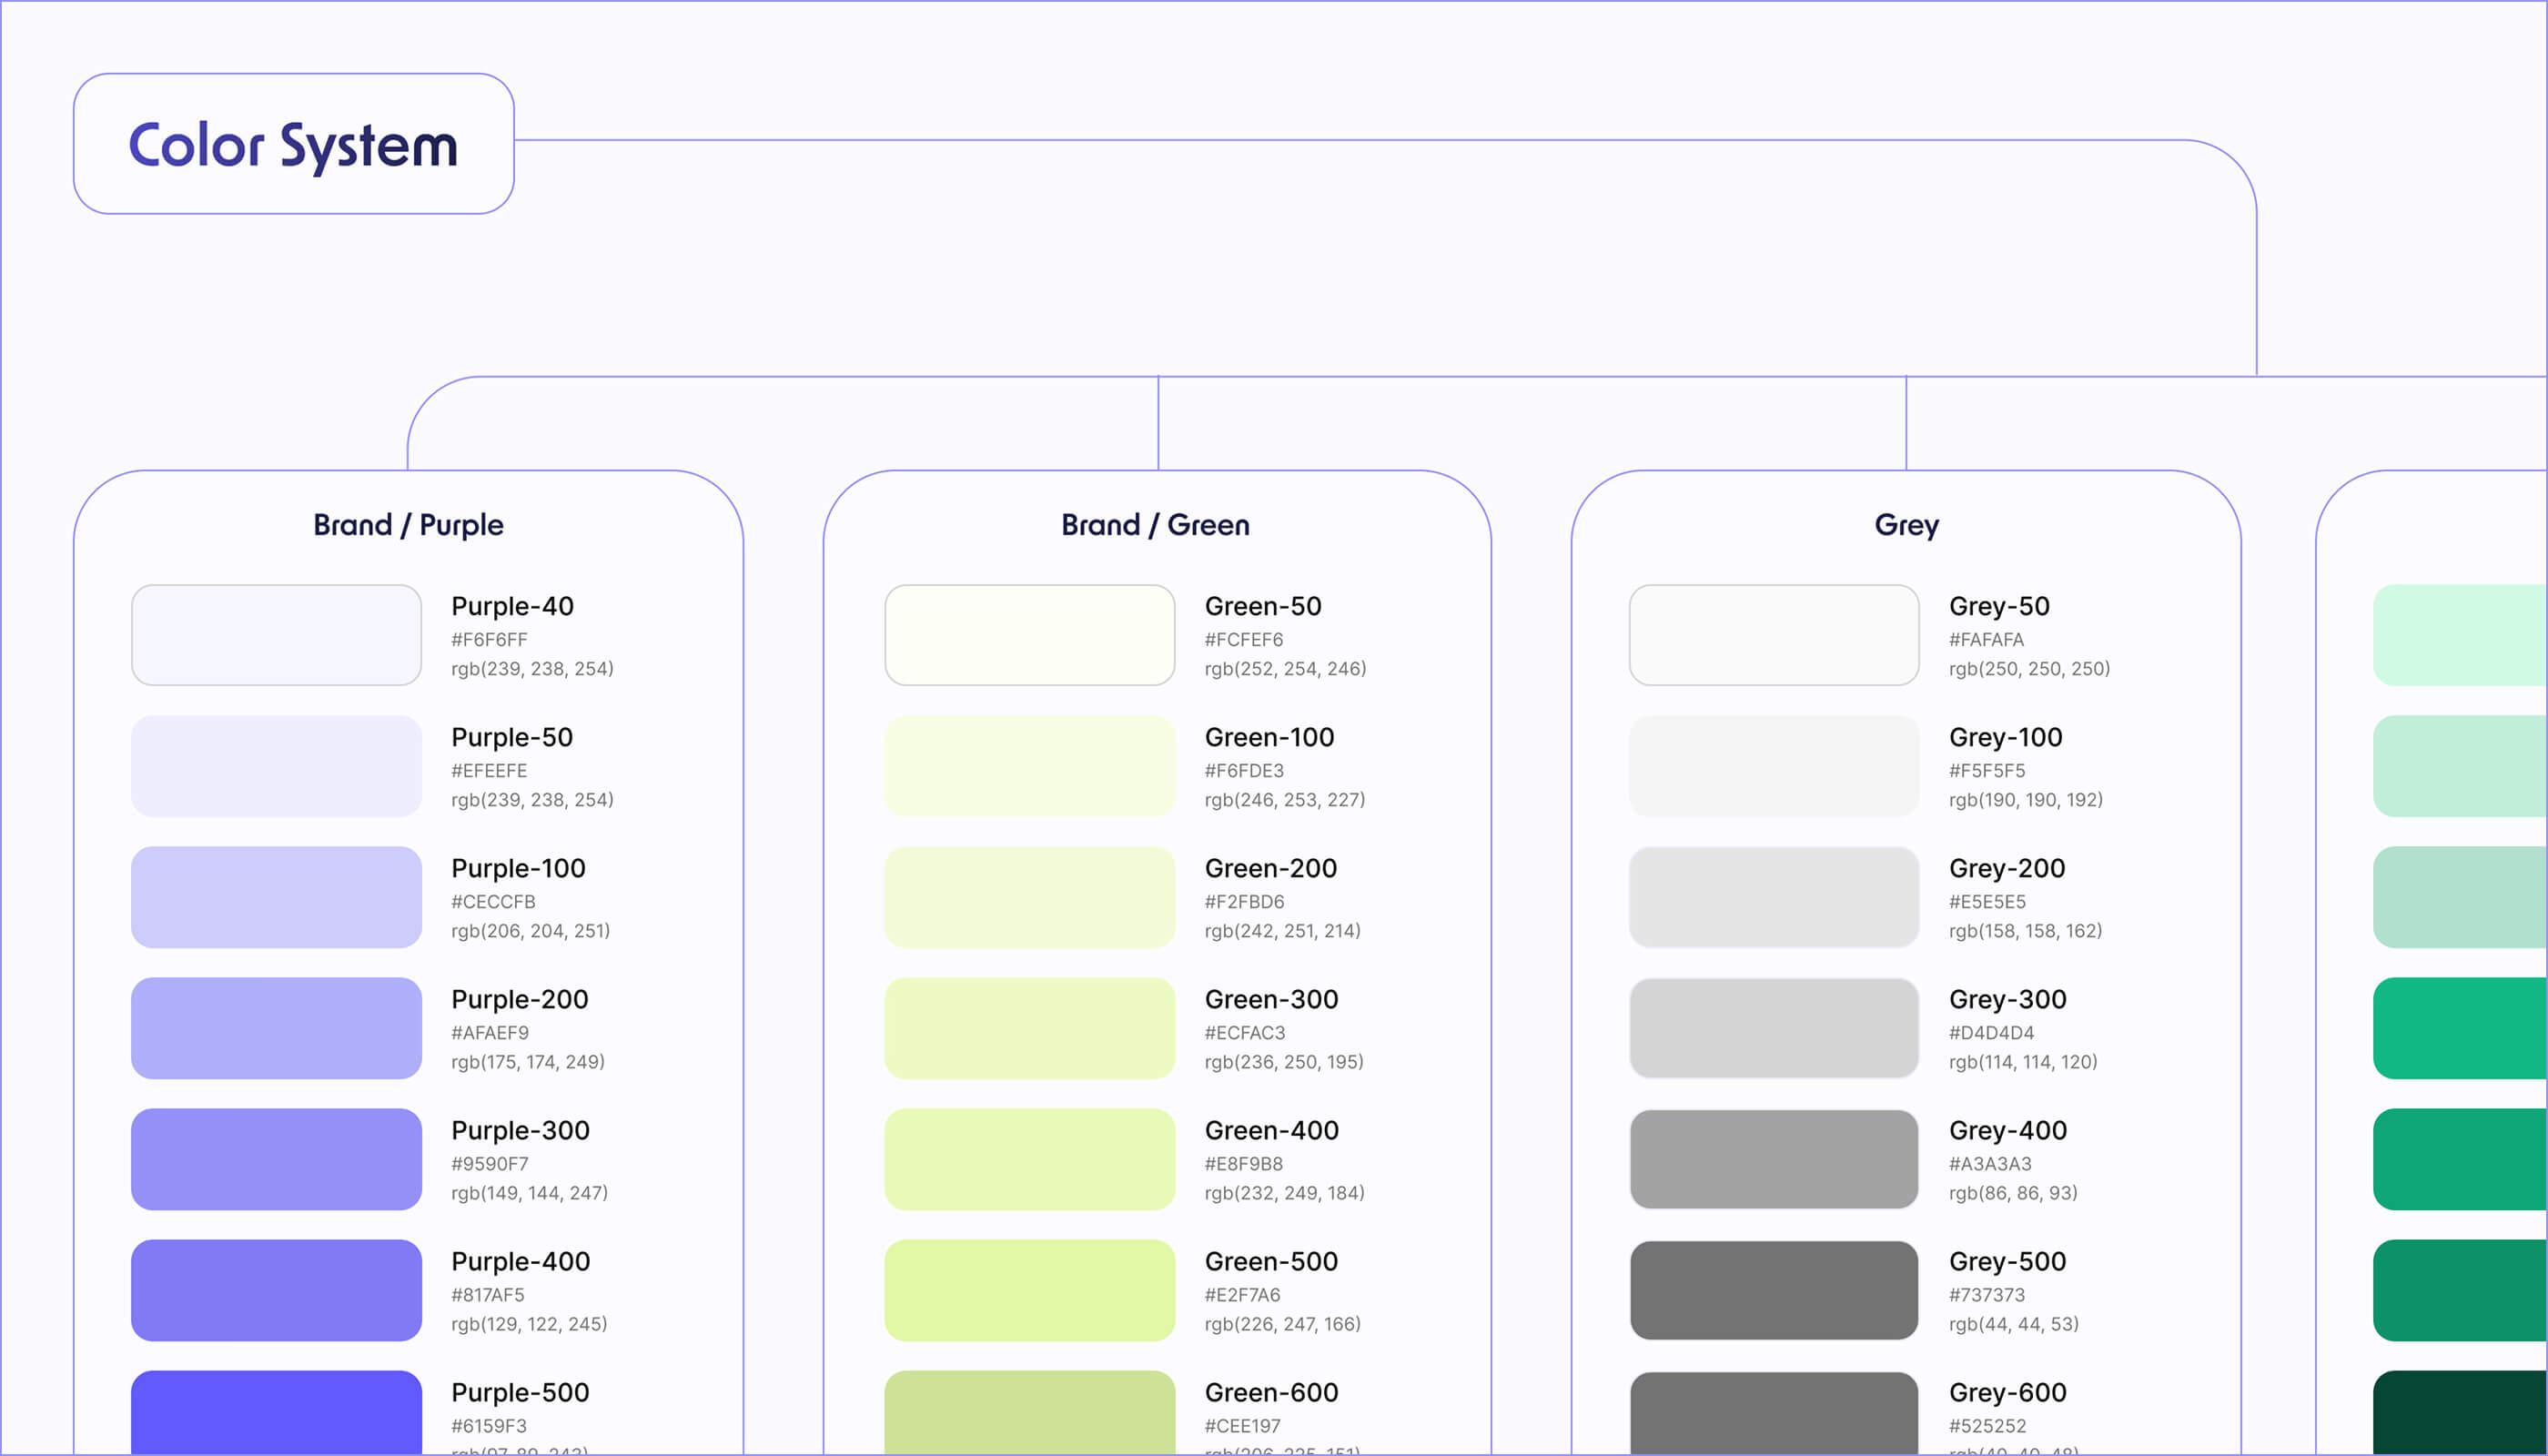Click the rgb value under Grey-200
The width and height of the screenshot is (2548, 1456).
point(2026,930)
